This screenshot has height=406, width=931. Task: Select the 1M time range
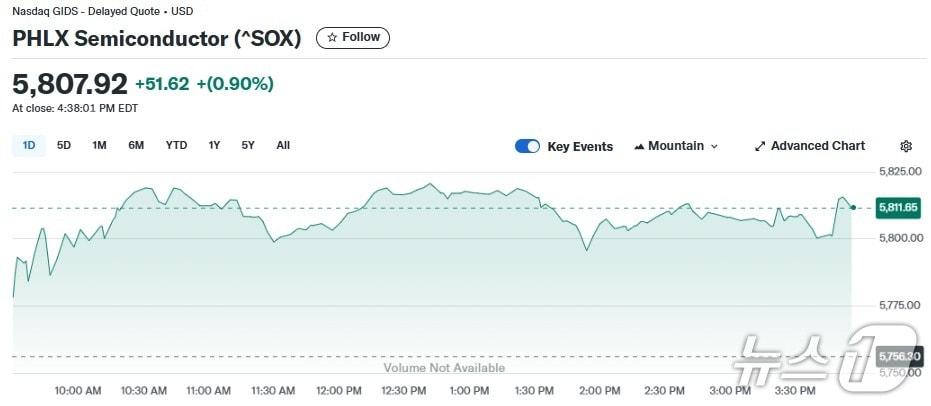coord(99,145)
